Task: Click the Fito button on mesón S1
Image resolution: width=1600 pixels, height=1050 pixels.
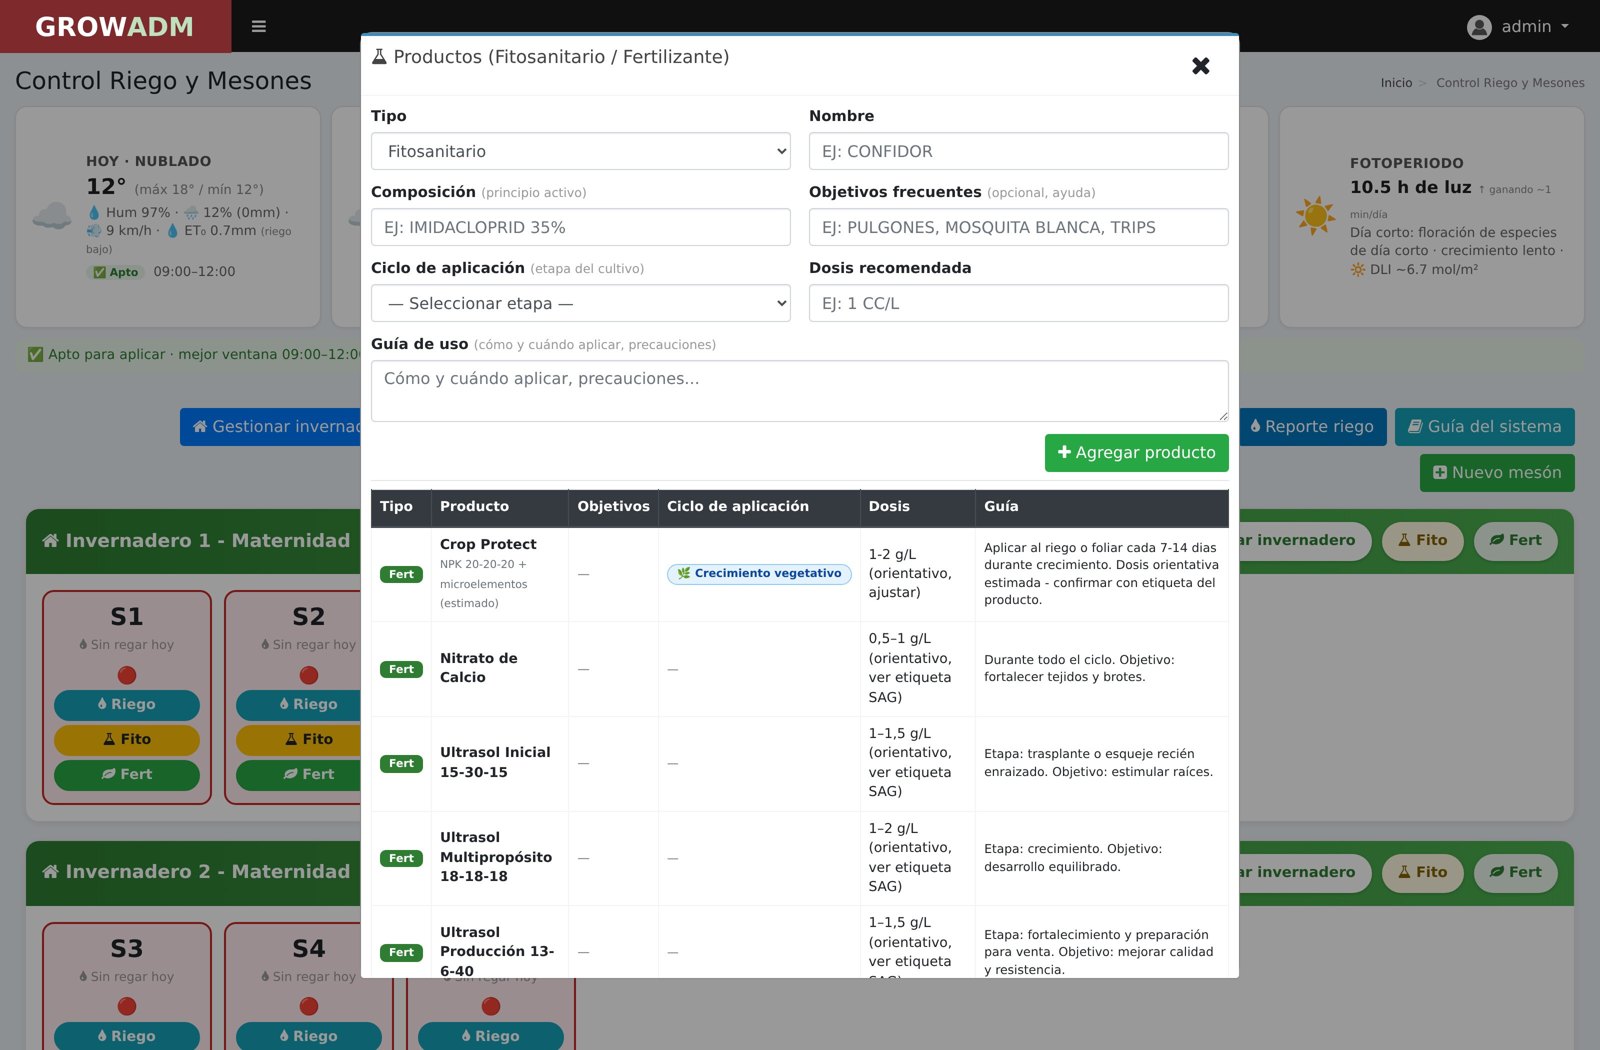Action: pyautogui.click(x=127, y=740)
